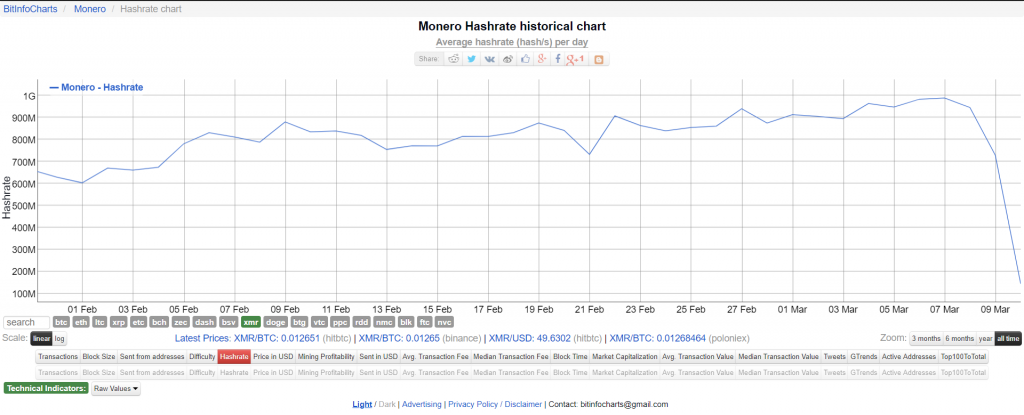This screenshot has width=1024, height=415.
Task: Open the Raw Values dropdown
Action: click(x=116, y=388)
